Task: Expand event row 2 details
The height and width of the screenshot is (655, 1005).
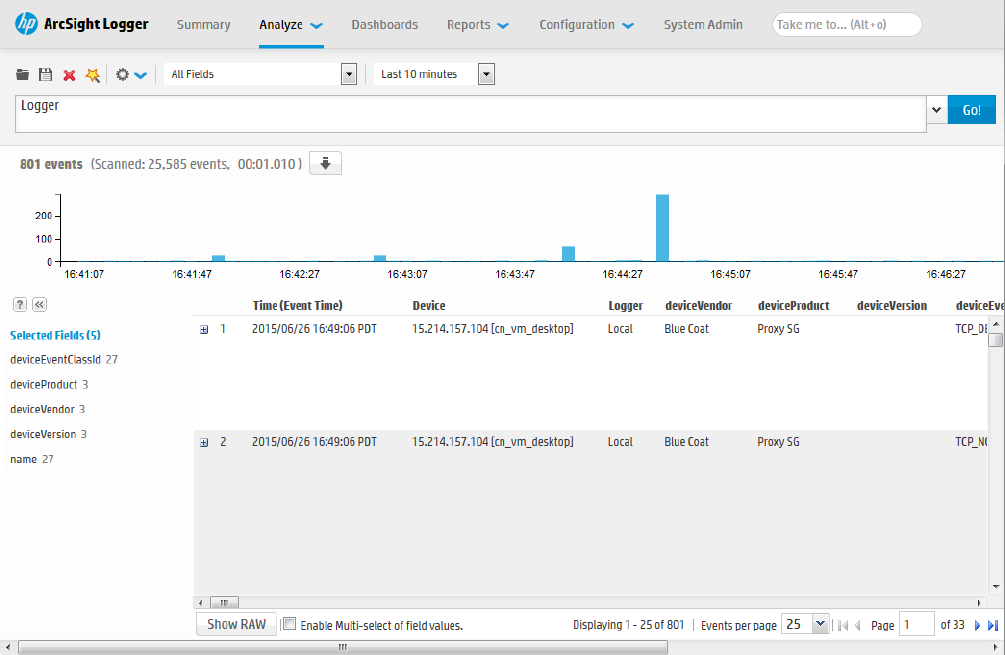Action: coord(204,442)
